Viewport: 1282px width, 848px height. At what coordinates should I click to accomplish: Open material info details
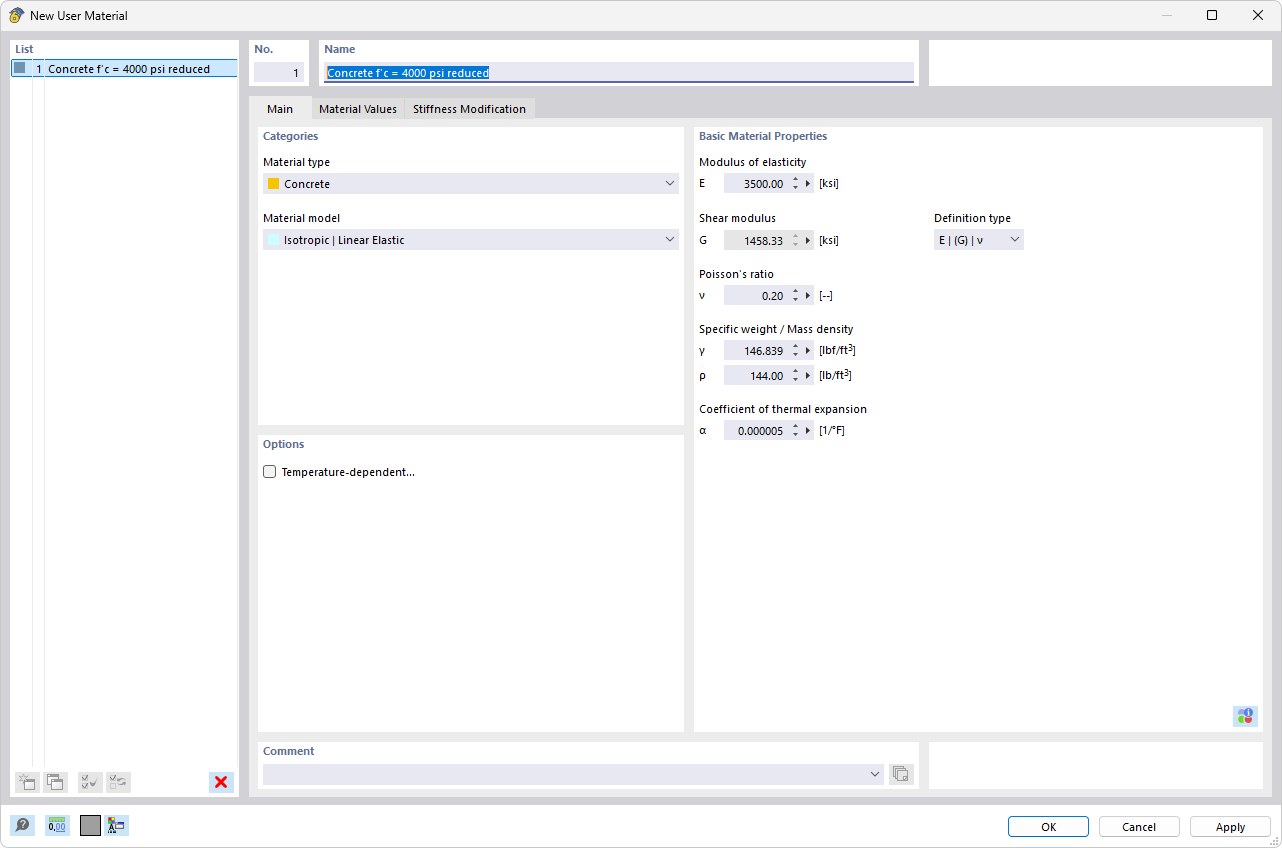pos(1245,716)
